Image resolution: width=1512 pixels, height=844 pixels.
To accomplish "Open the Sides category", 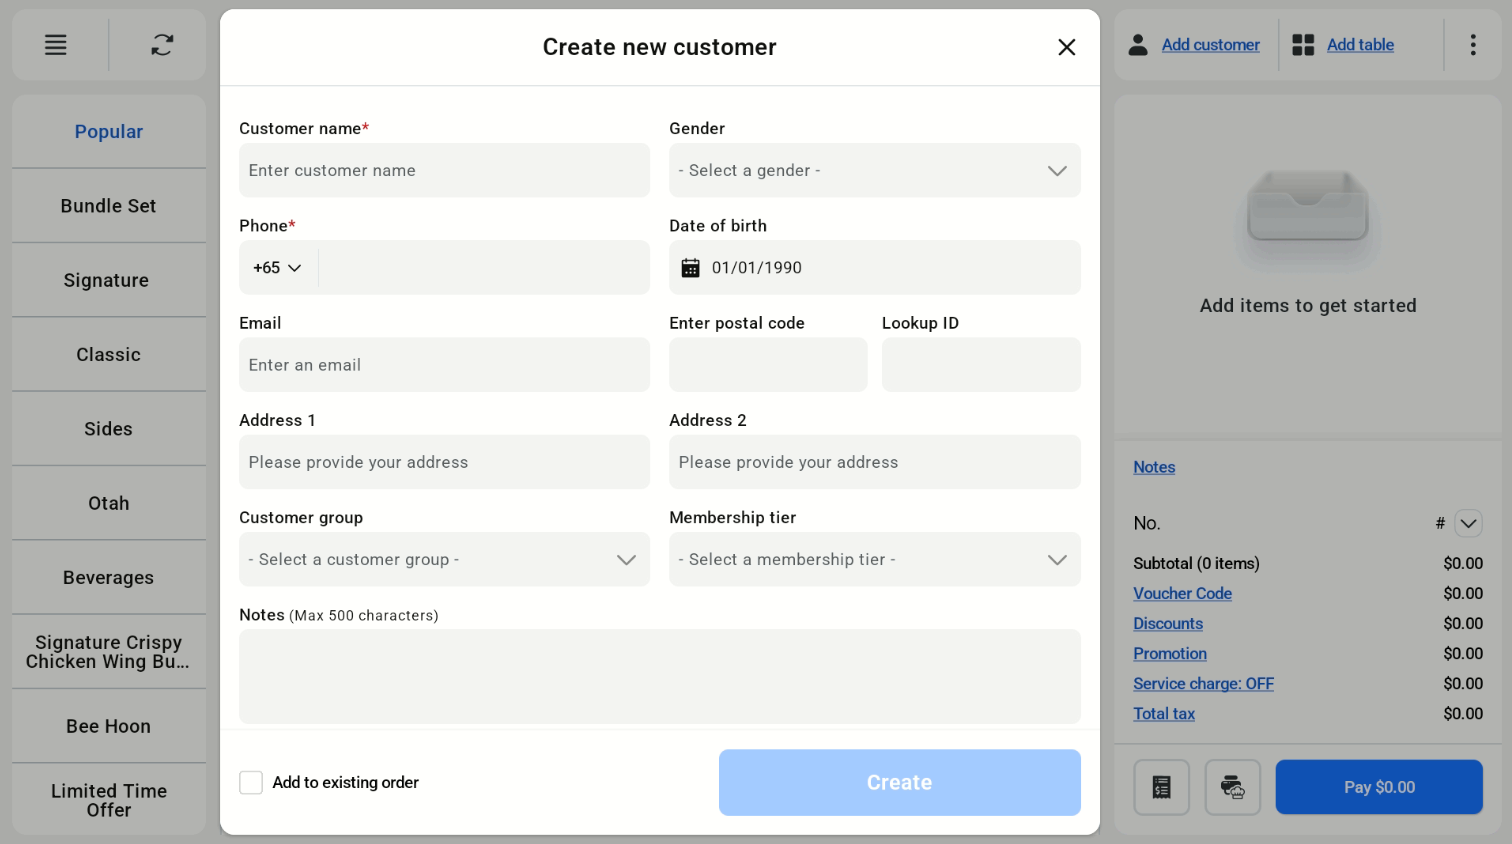I will (109, 429).
